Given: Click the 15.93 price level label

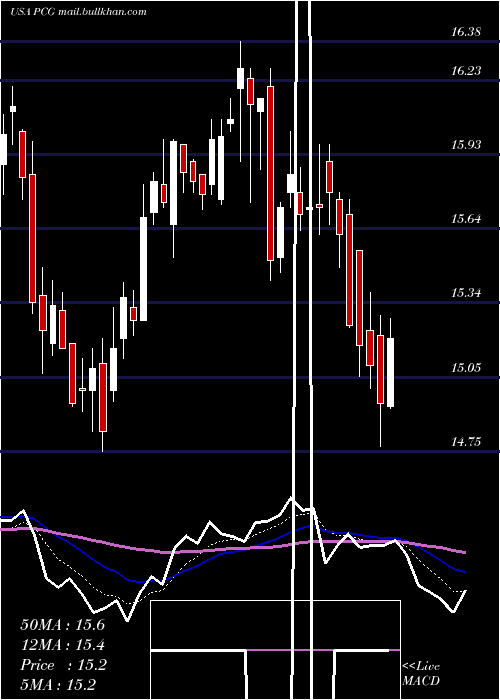Looking at the screenshot, I should pos(466,145).
